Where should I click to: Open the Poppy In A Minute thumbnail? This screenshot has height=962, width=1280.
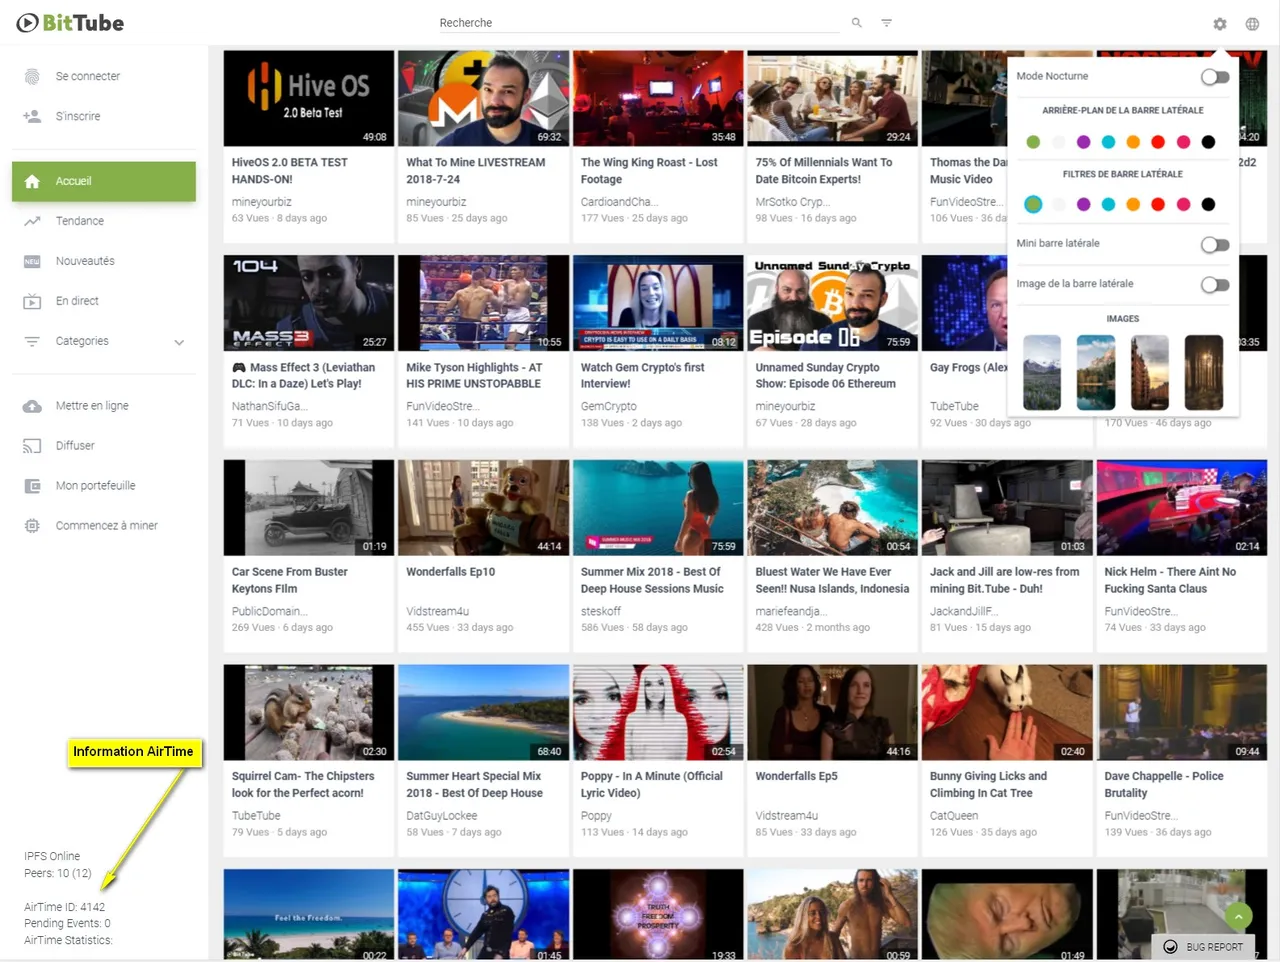[658, 712]
